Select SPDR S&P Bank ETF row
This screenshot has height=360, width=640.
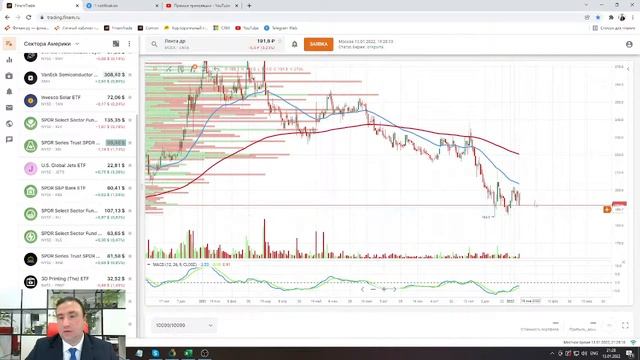pyautogui.click(x=78, y=191)
